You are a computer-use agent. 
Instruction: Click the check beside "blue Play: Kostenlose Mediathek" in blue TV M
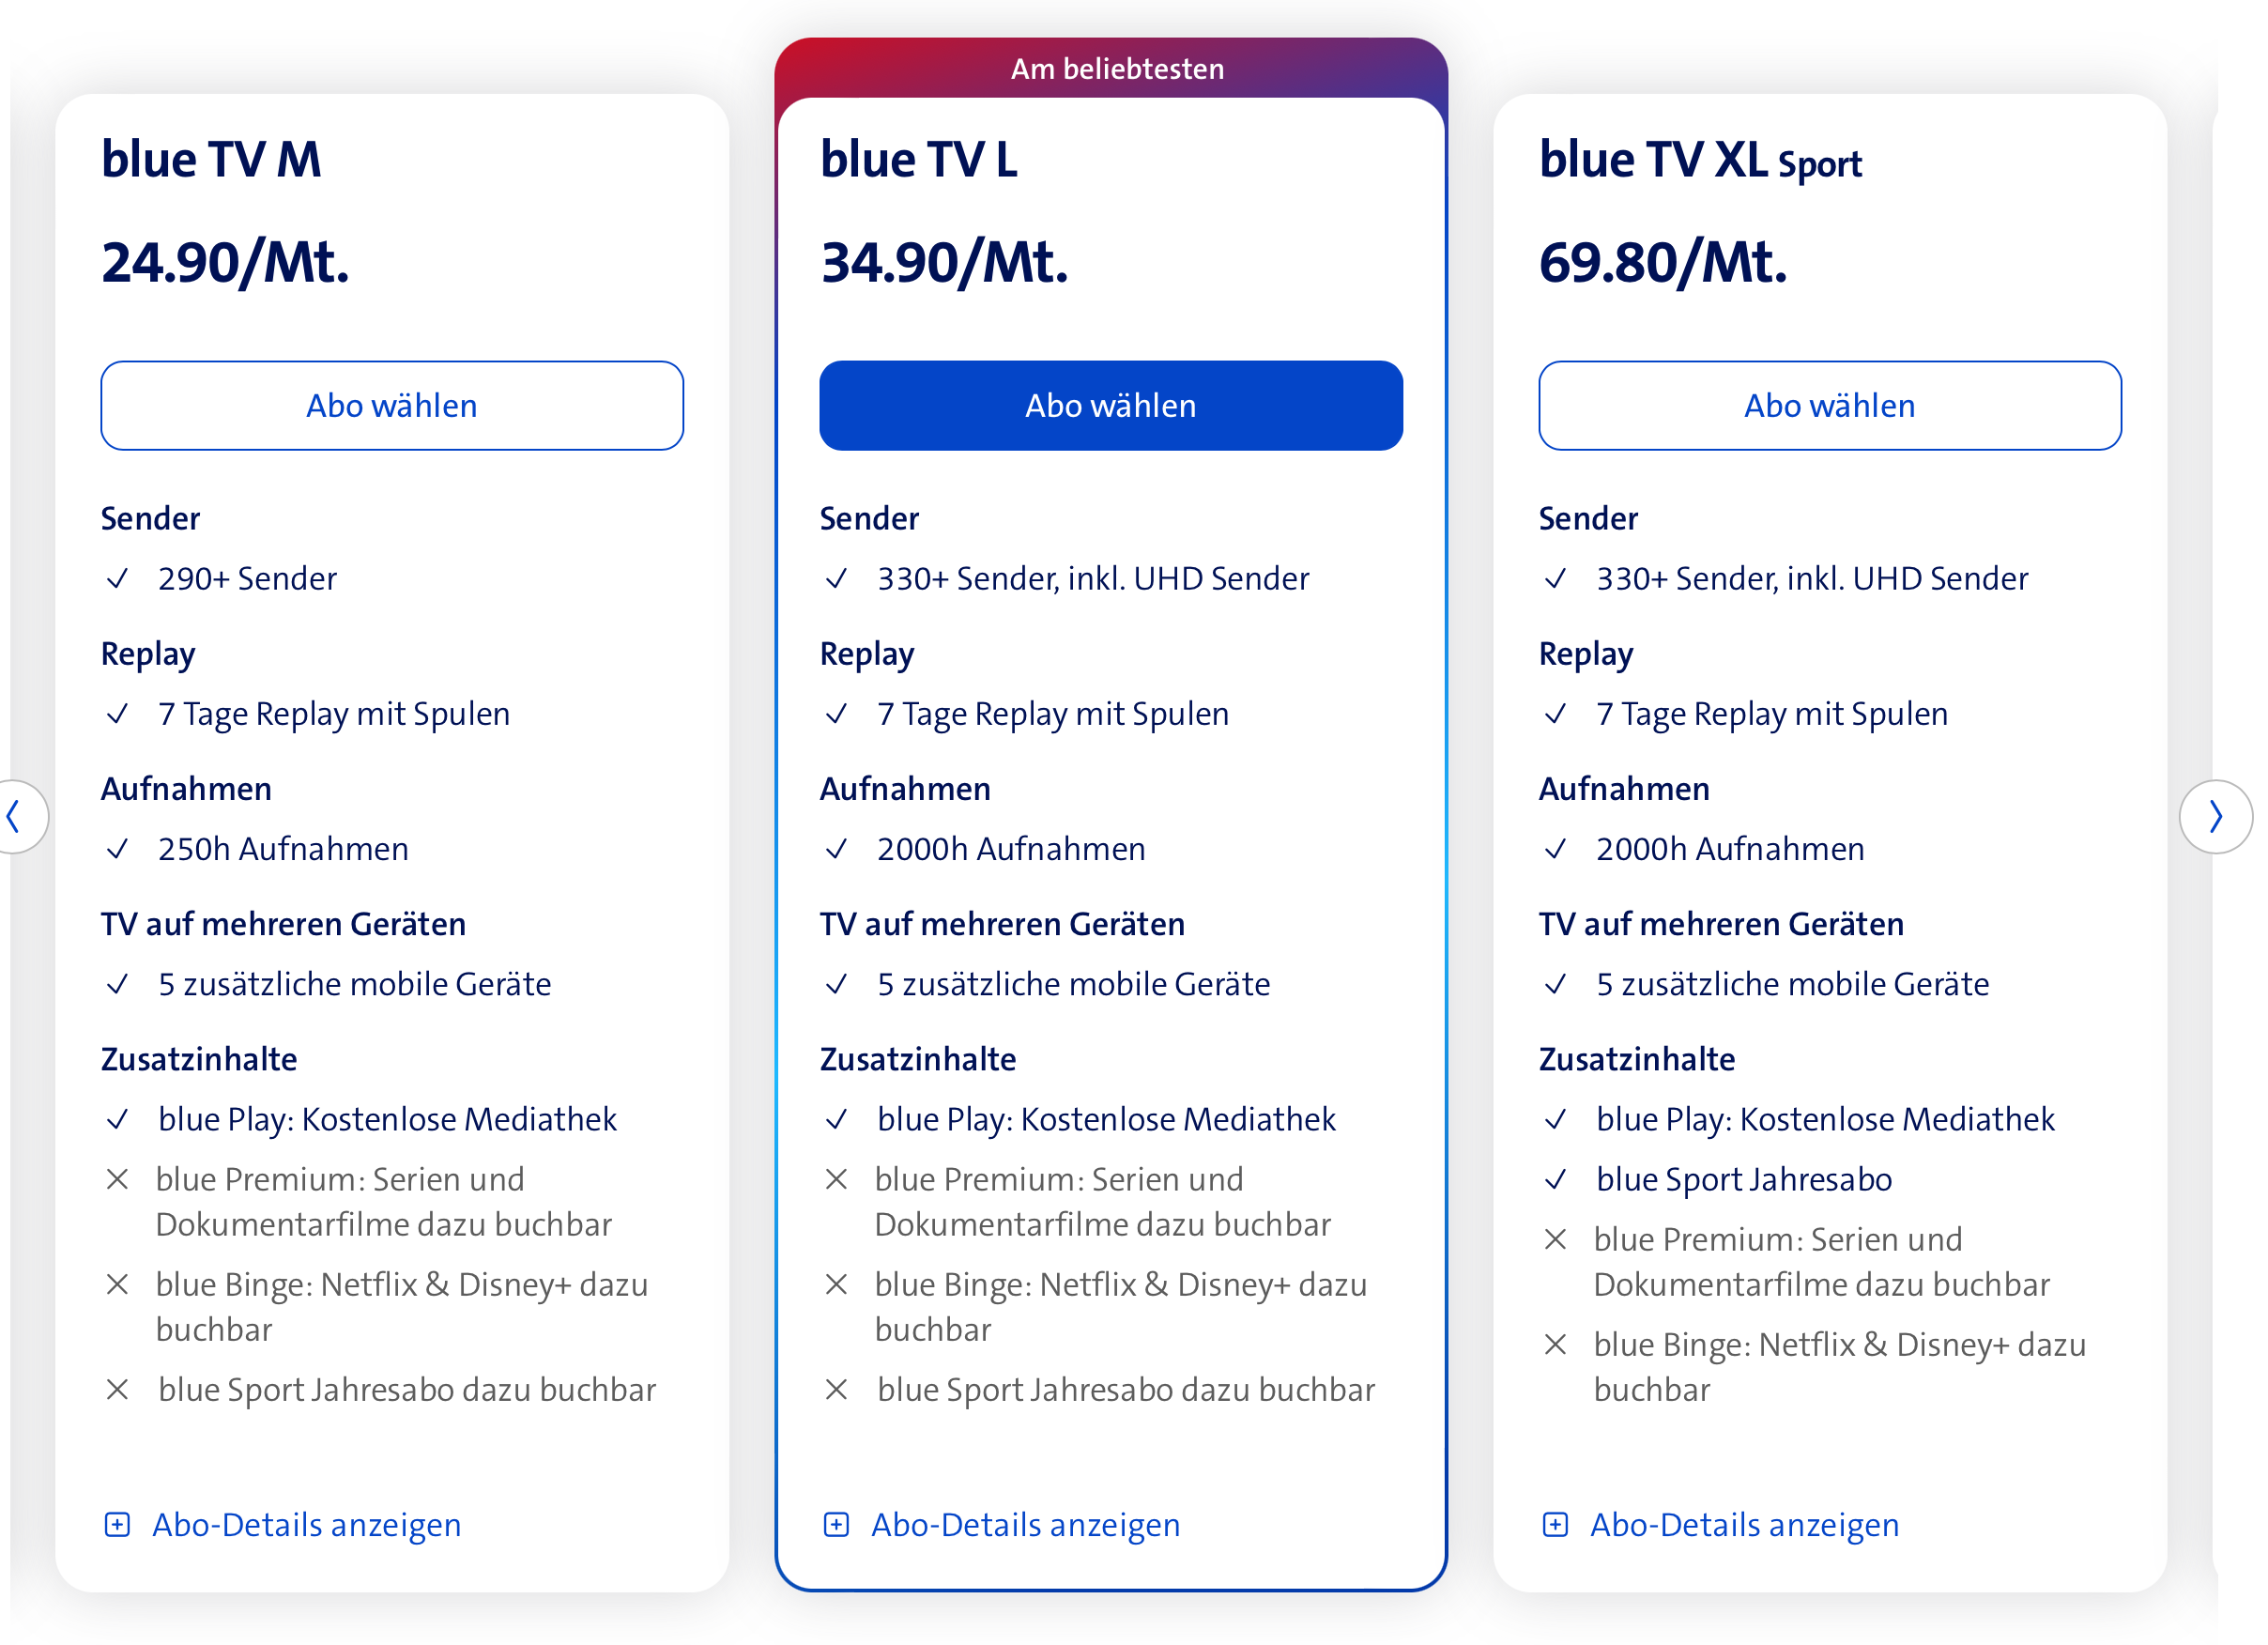[x=118, y=1119]
